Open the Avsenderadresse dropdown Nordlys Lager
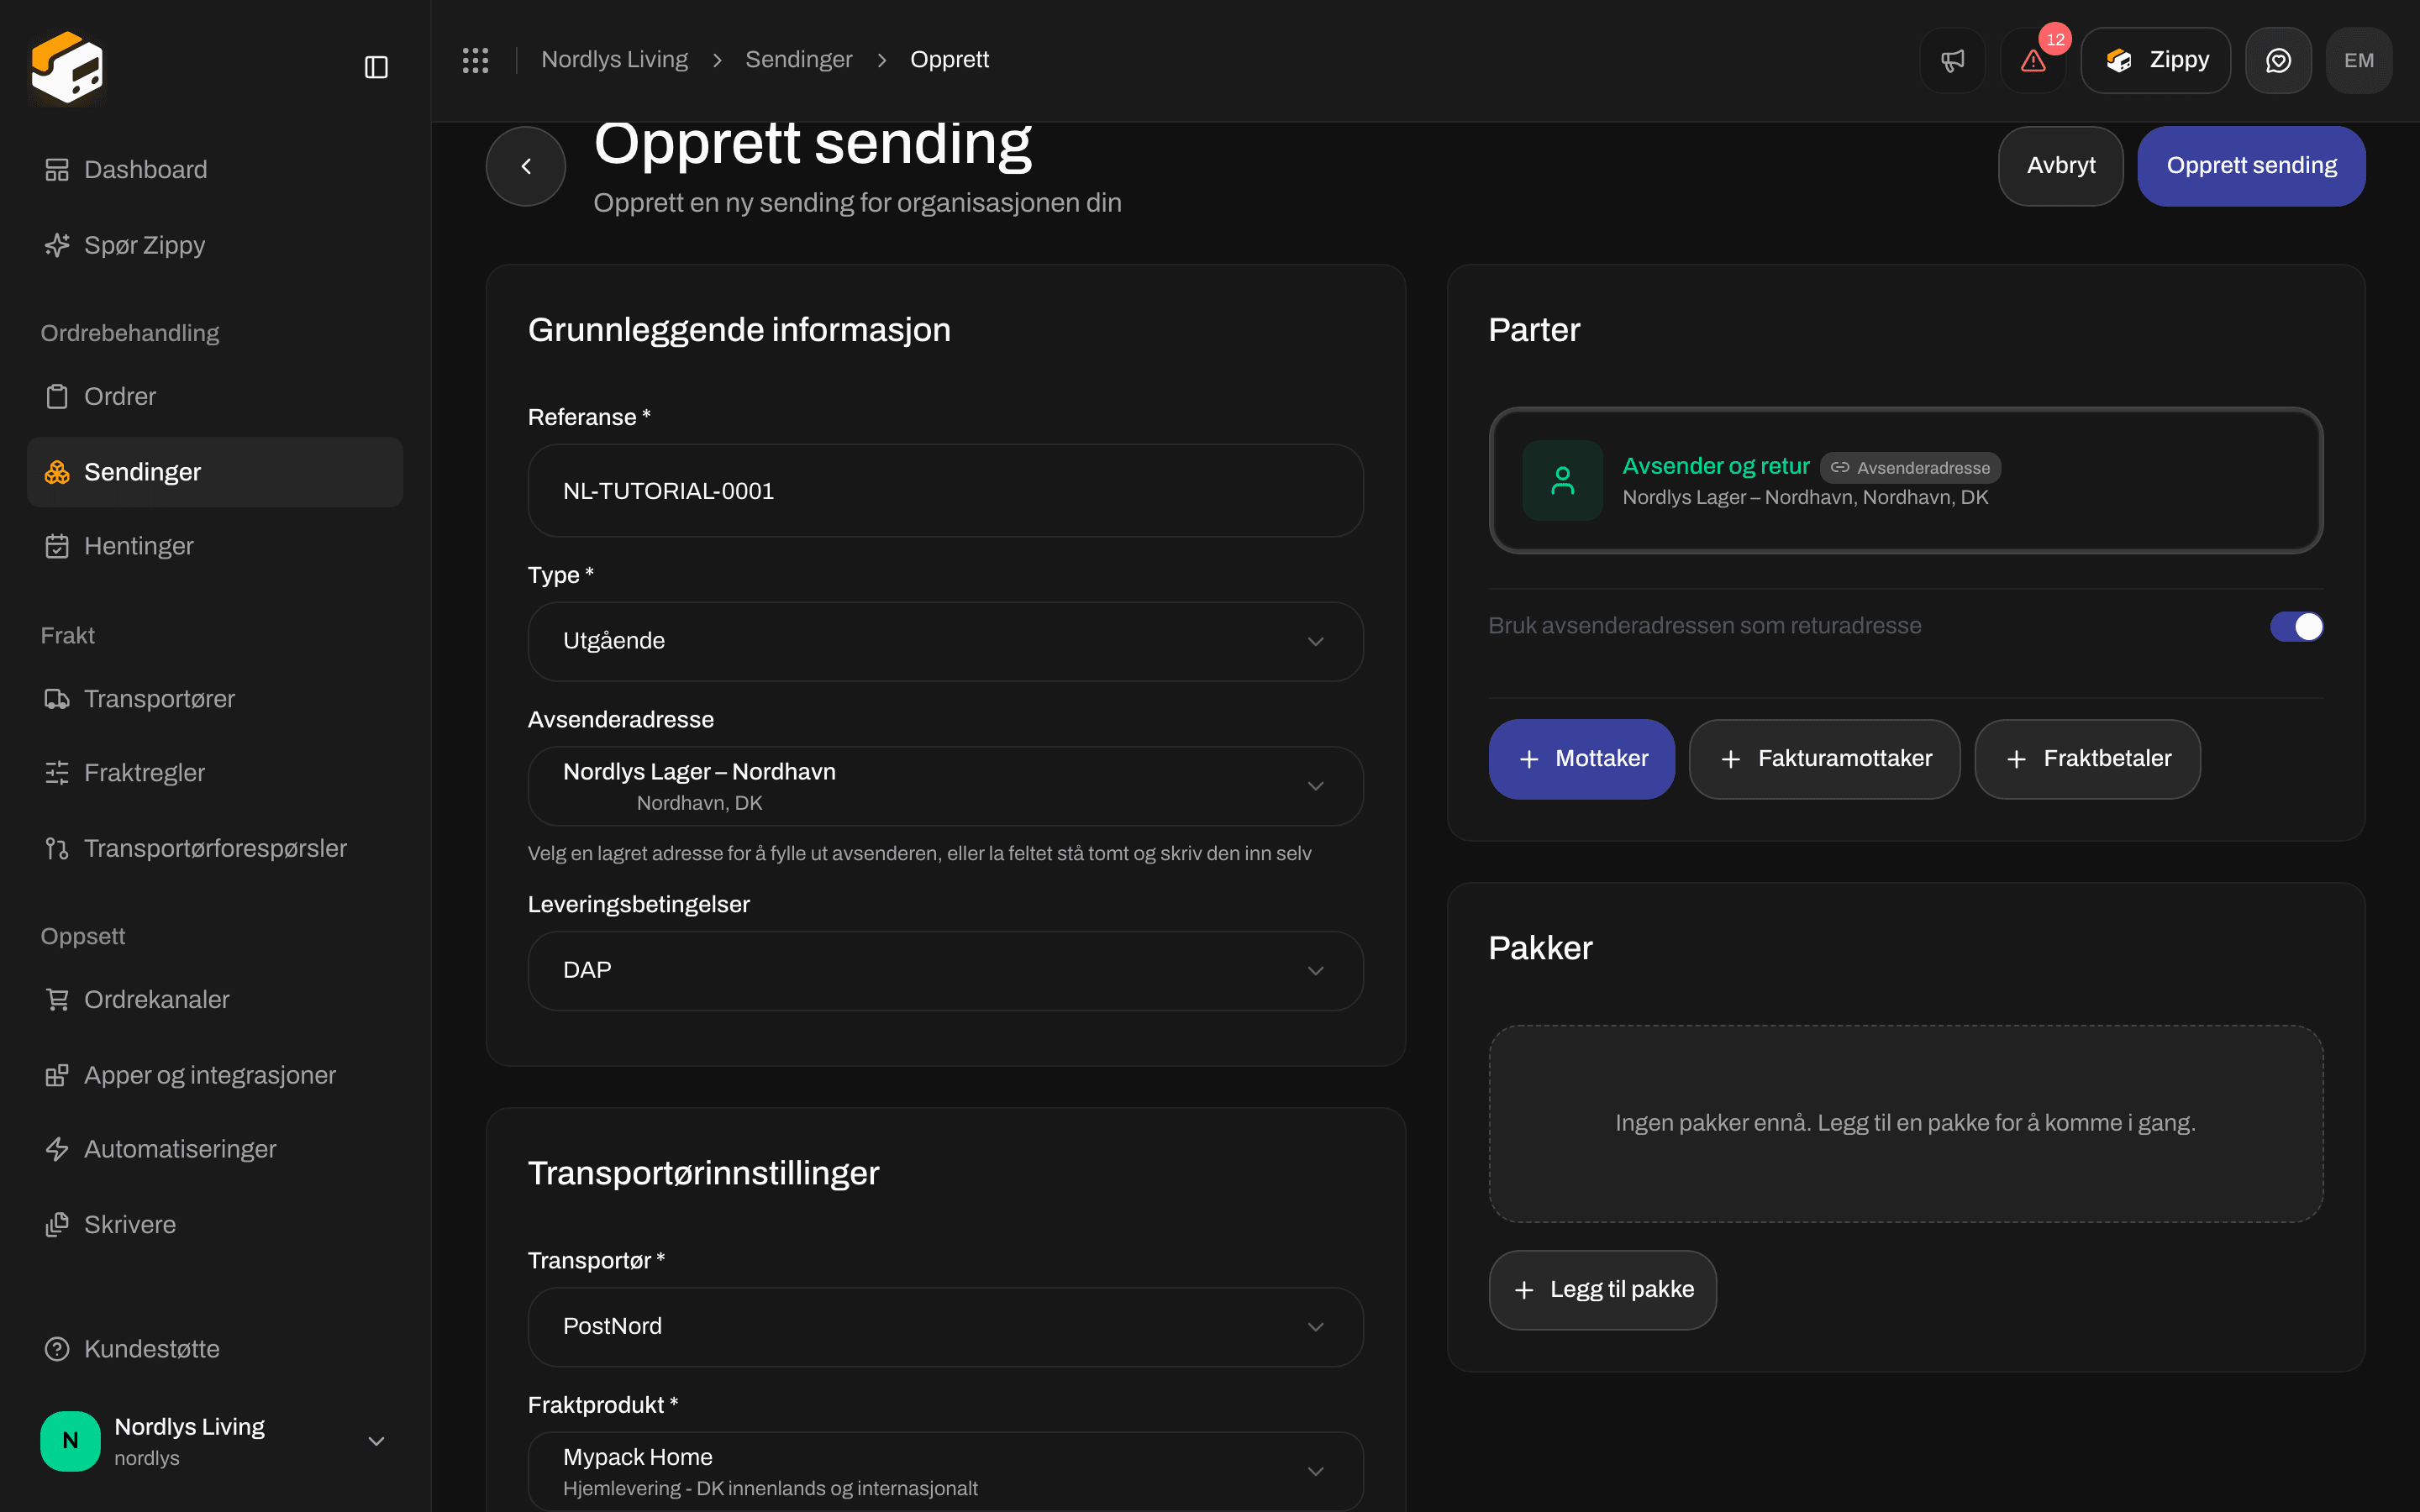Image resolution: width=2420 pixels, height=1512 pixels. coord(945,786)
